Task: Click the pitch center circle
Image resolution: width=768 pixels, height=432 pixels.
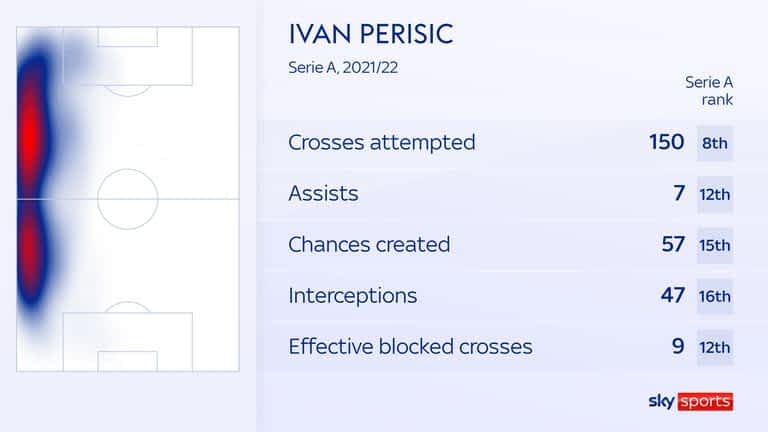Action: pyautogui.click(x=127, y=199)
